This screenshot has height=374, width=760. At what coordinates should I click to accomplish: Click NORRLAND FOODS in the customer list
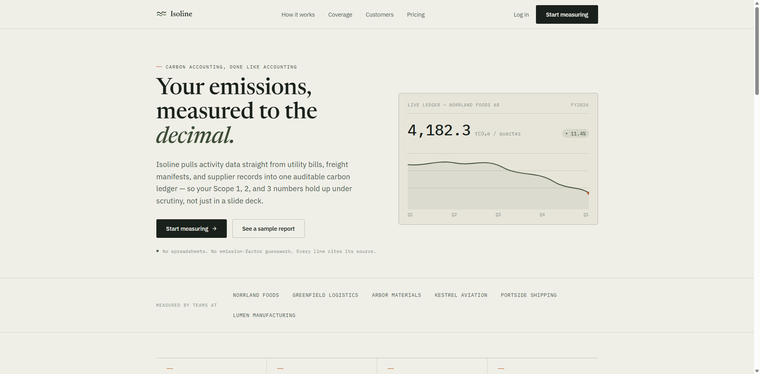256,295
